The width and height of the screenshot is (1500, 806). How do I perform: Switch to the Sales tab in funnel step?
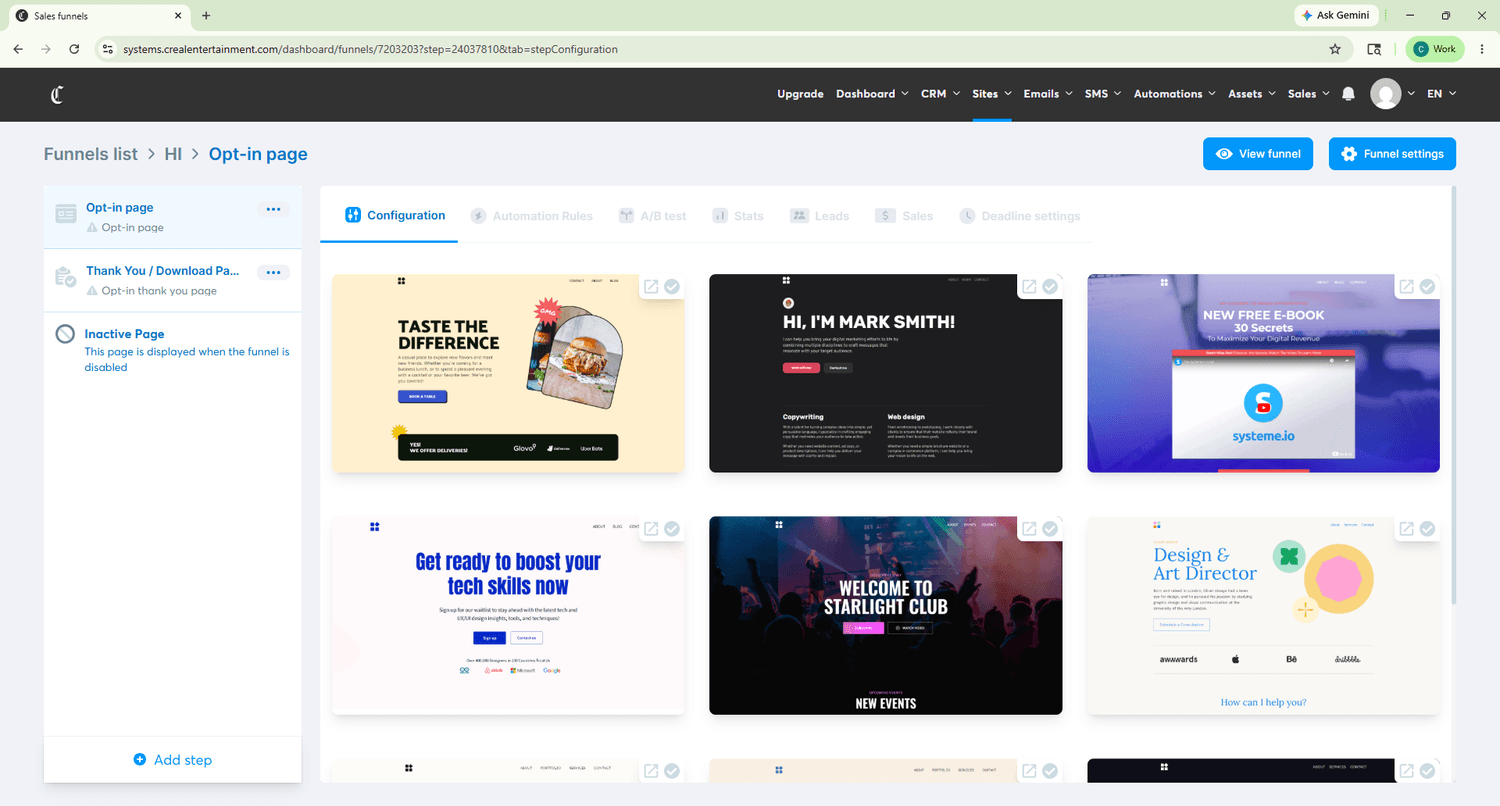click(x=904, y=216)
